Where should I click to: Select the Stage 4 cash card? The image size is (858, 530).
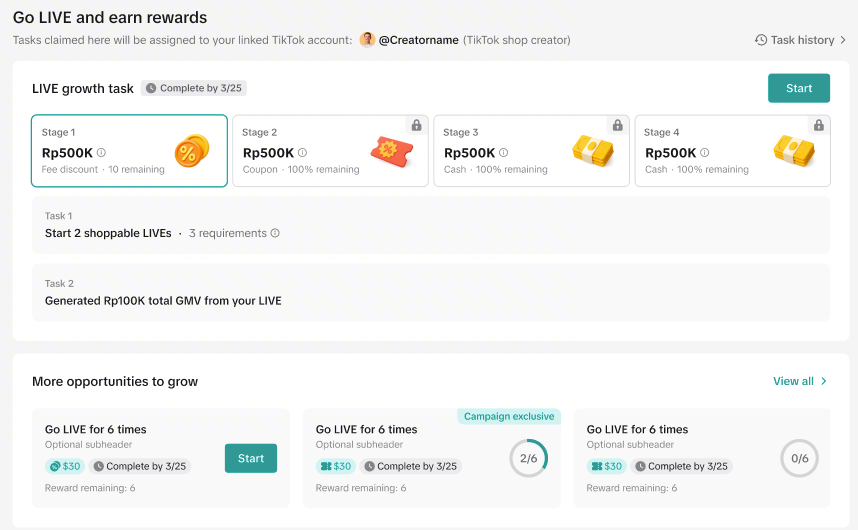(733, 151)
